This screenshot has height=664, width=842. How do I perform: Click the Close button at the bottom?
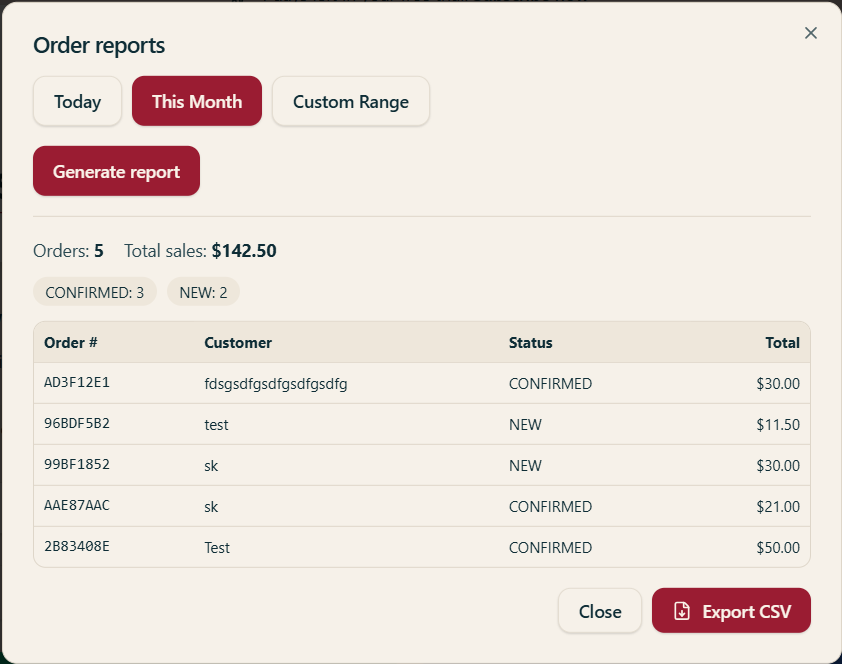tap(600, 611)
